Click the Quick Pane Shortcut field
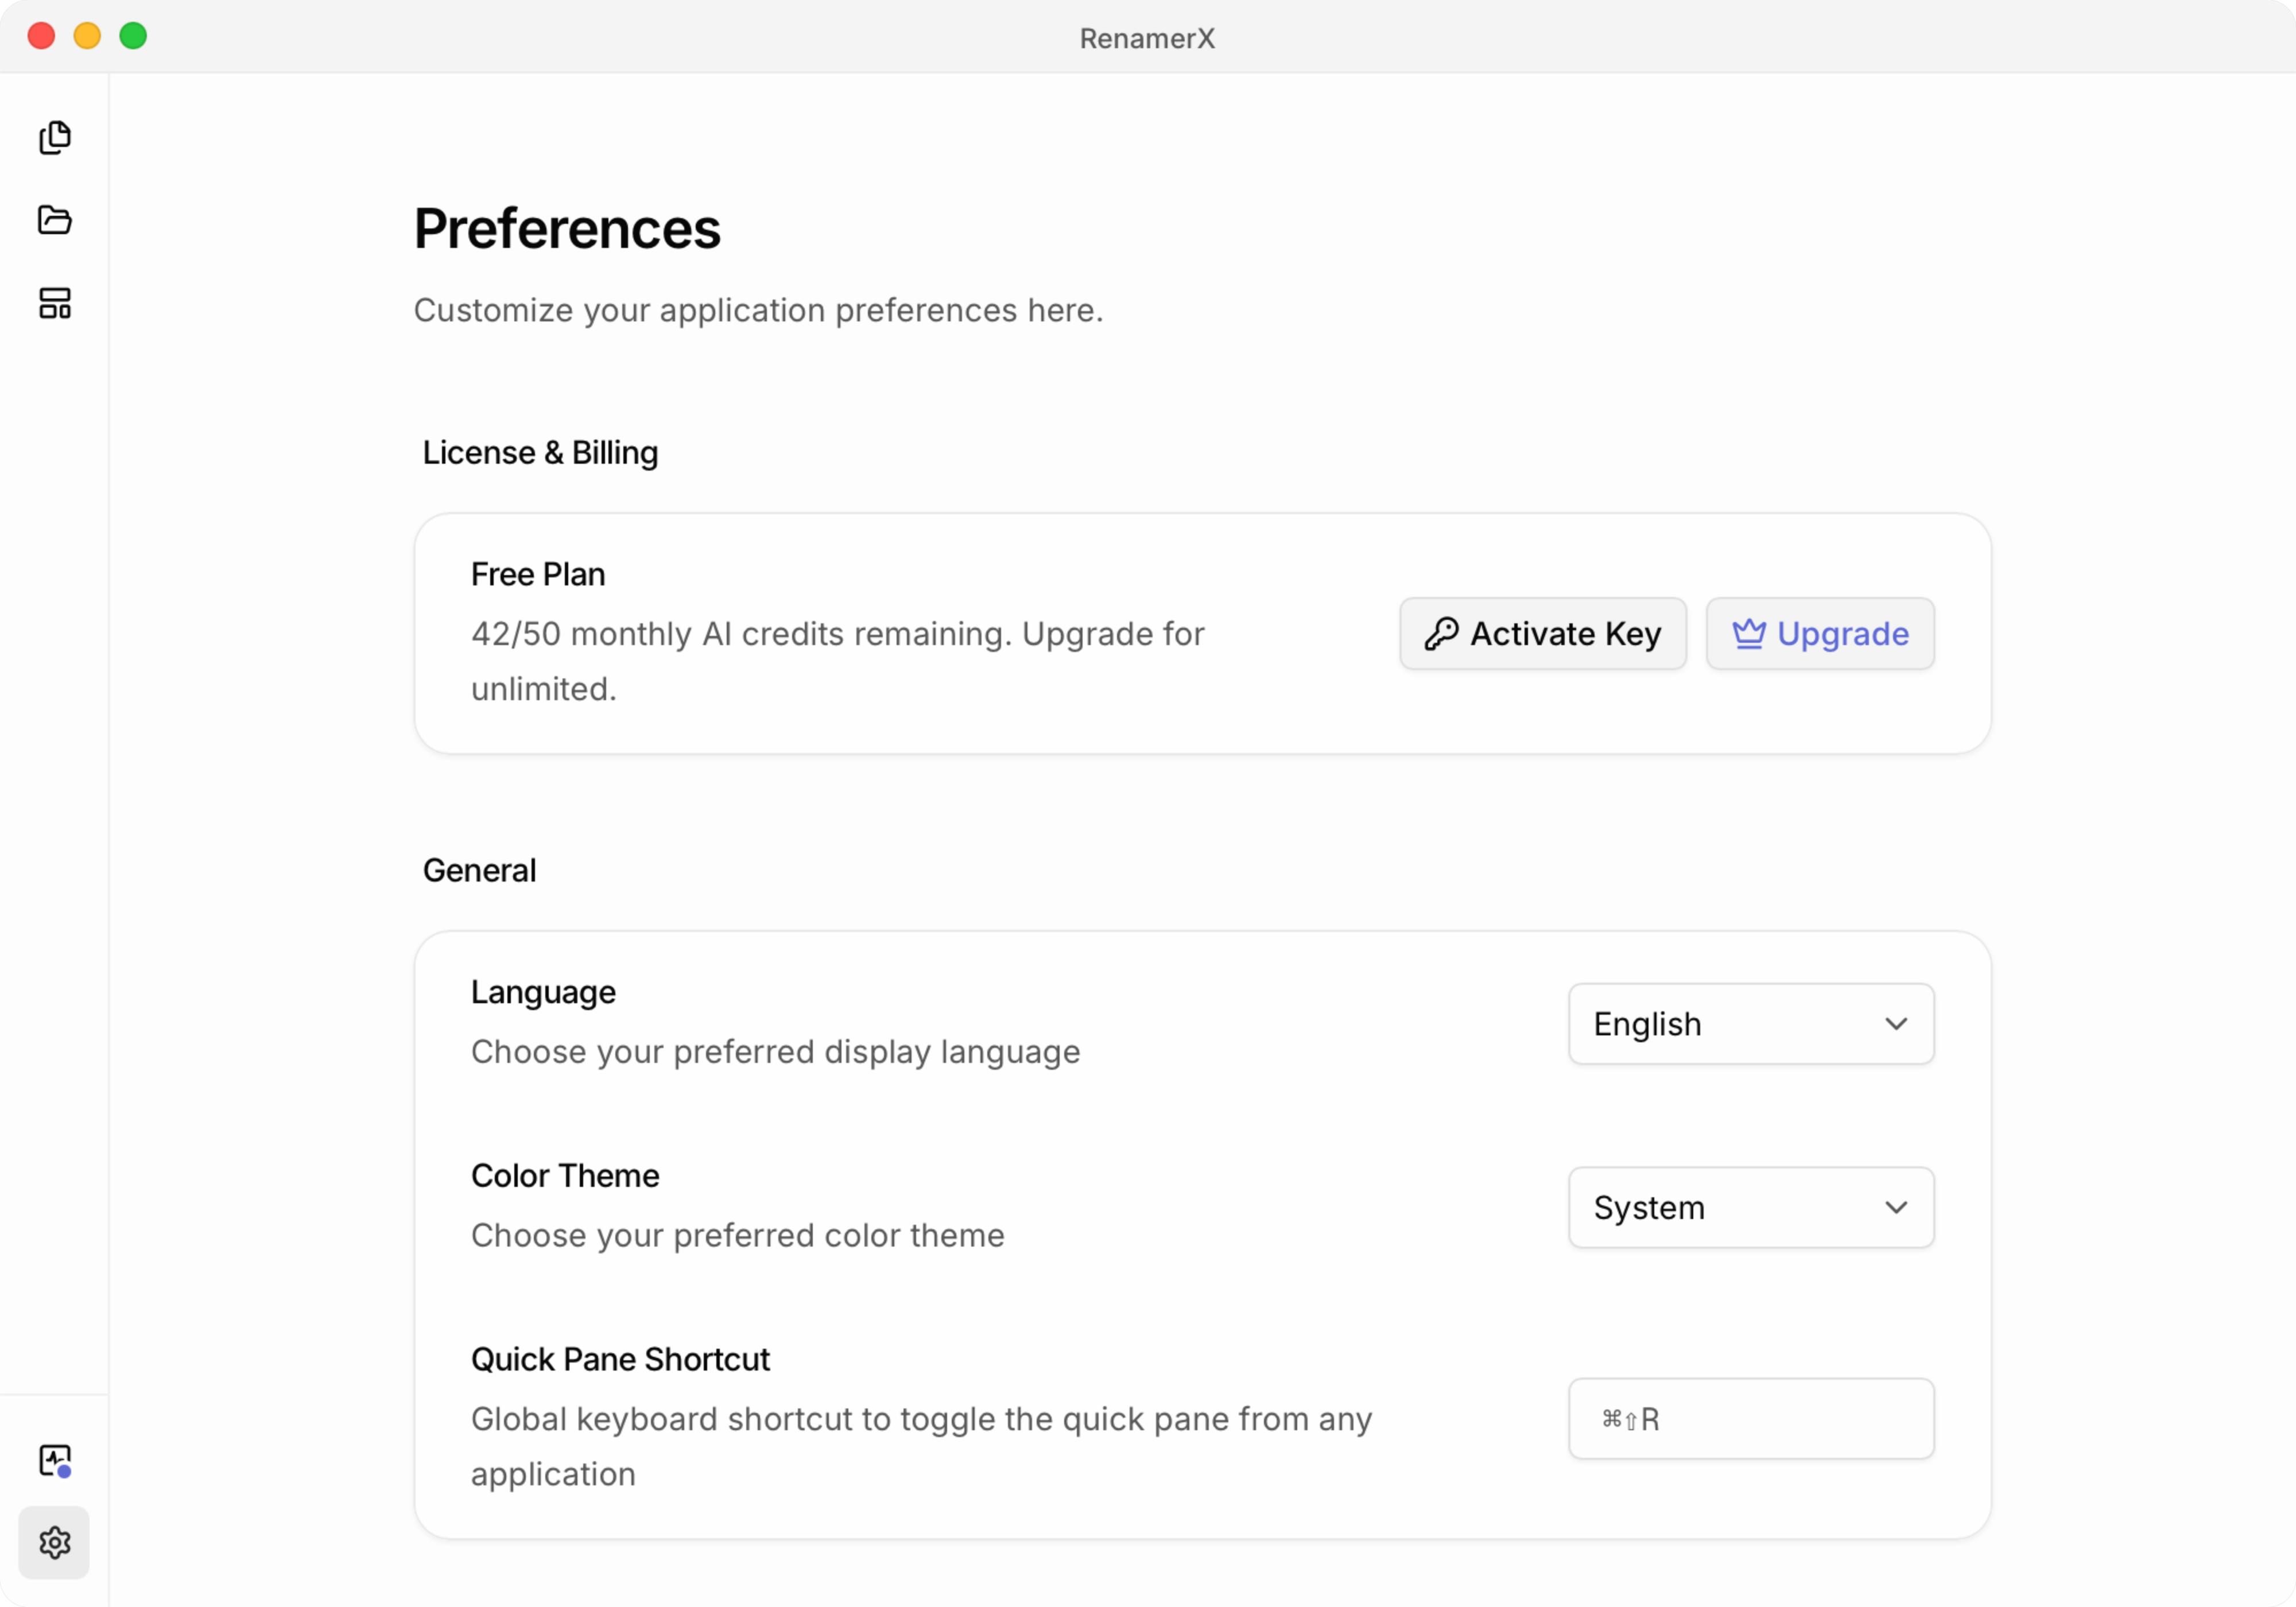The height and width of the screenshot is (1607, 2296). 1751,1419
